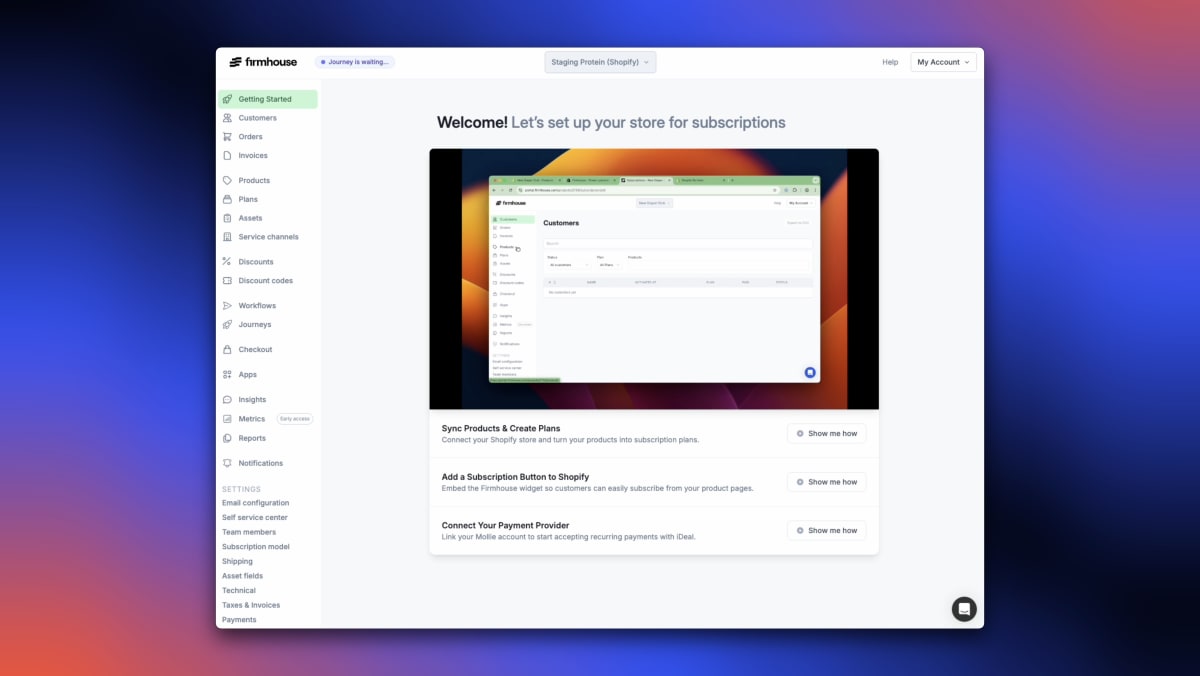
Task: Click the Add a Subscription Button to Shopify heading
Action: [515, 477]
